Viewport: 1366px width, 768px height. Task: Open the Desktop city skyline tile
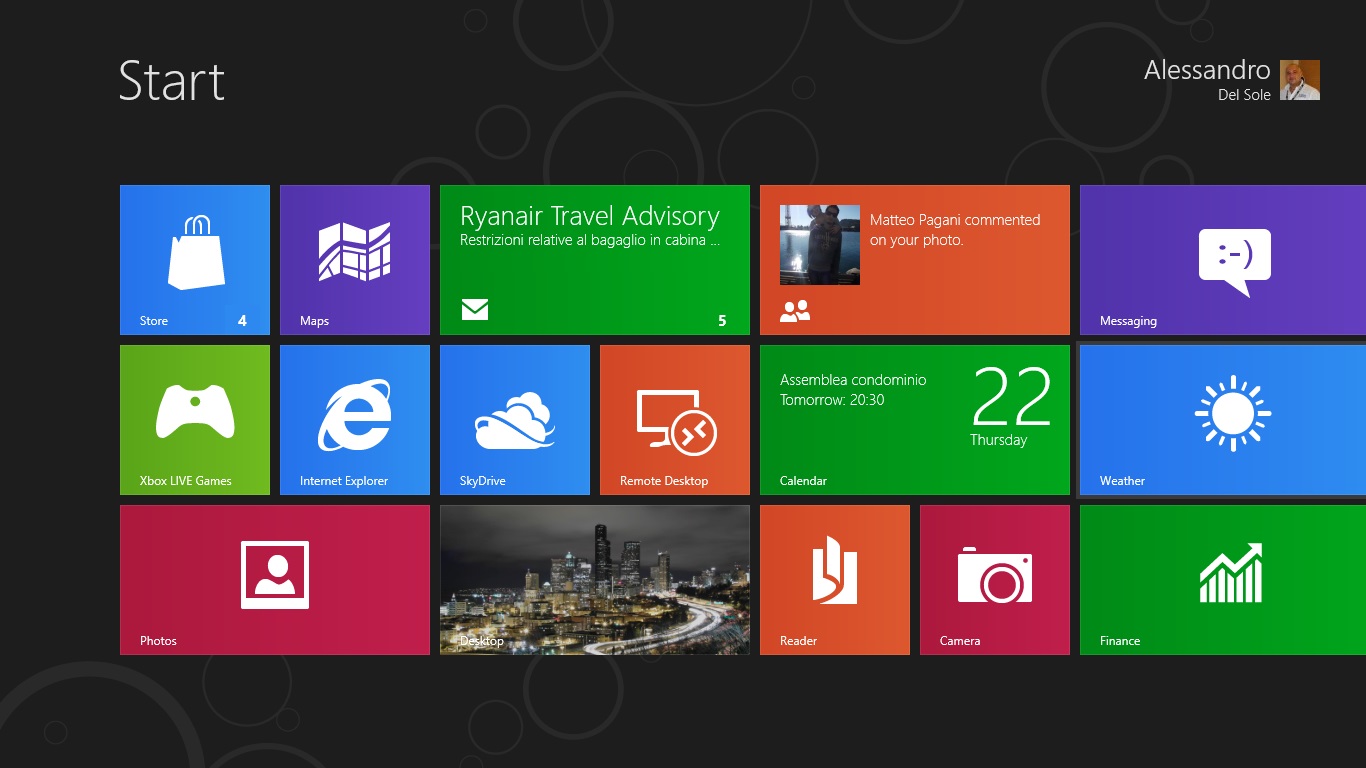[x=595, y=580]
